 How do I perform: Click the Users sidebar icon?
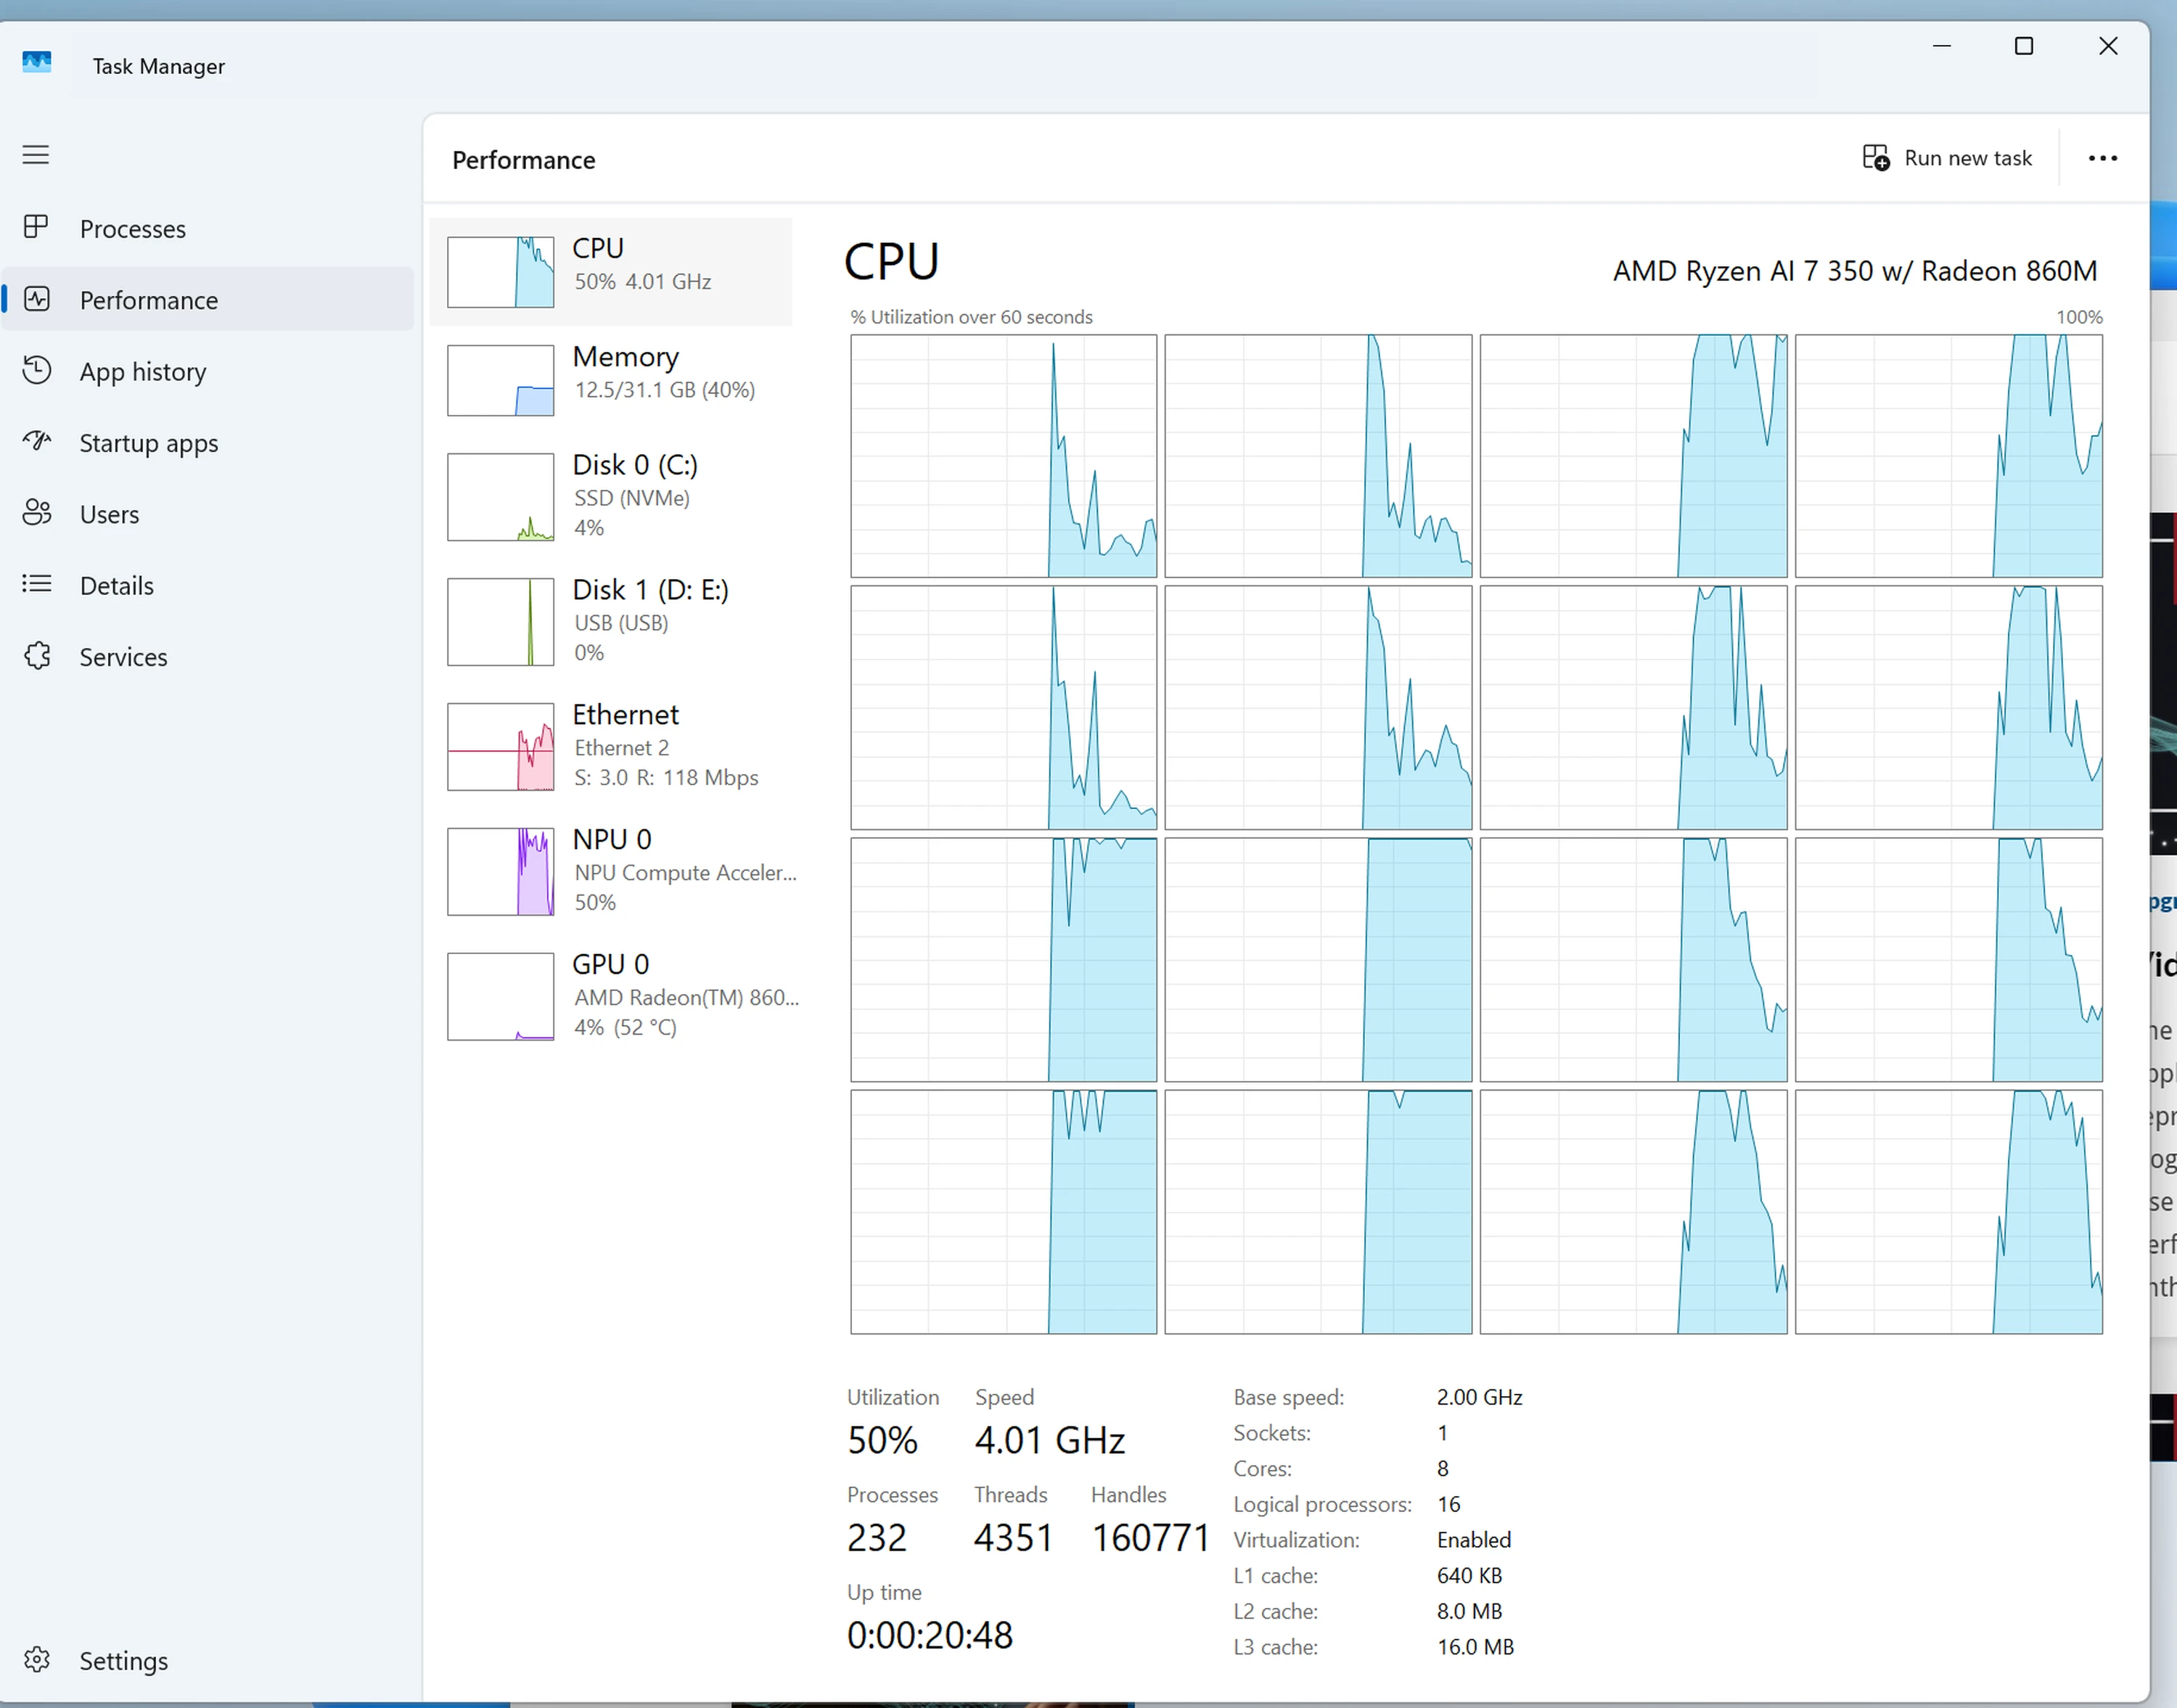point(36,513)
